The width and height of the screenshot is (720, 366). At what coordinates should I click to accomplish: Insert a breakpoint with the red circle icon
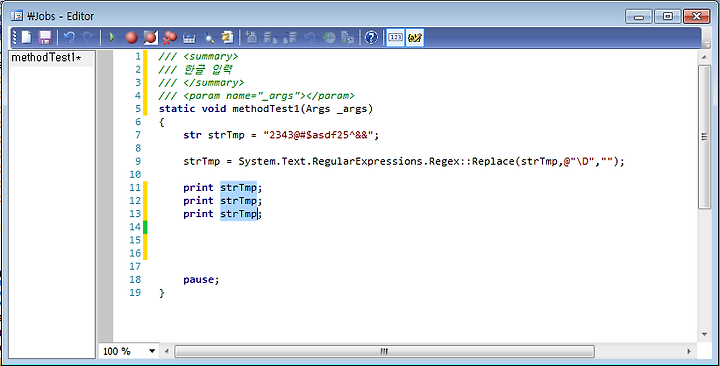click(131, 37)
